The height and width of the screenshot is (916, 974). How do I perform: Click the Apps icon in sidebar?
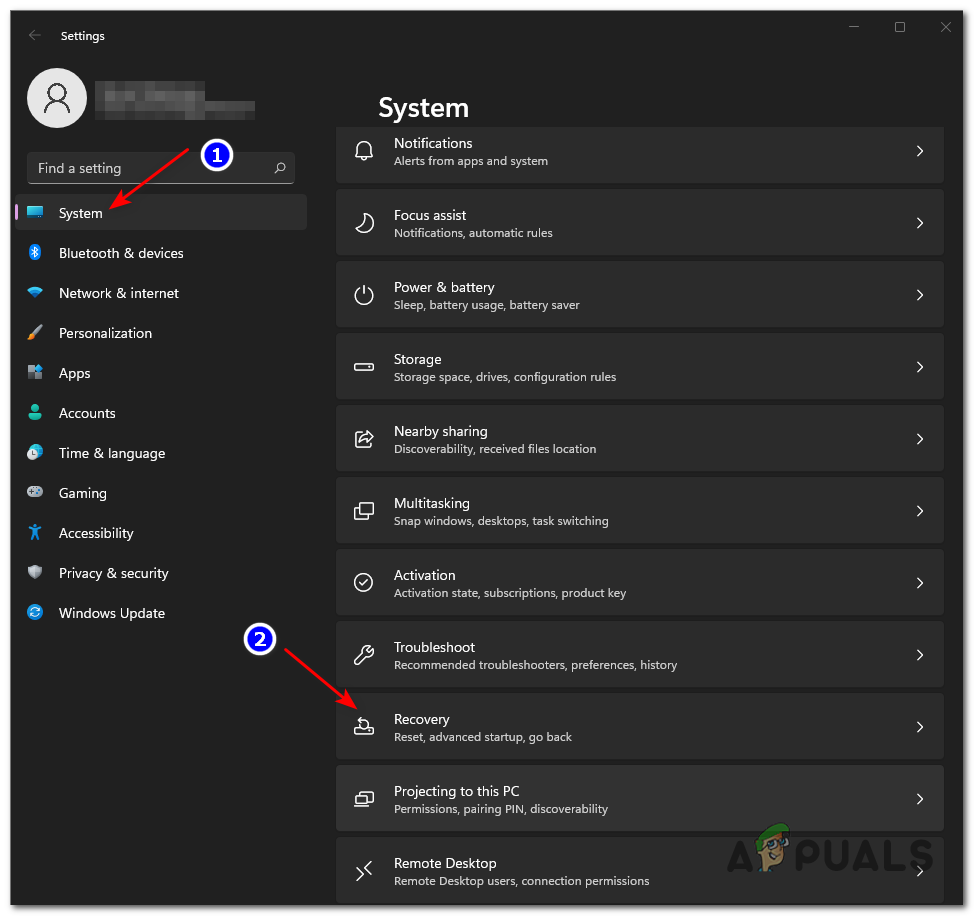tap(35, 373)
